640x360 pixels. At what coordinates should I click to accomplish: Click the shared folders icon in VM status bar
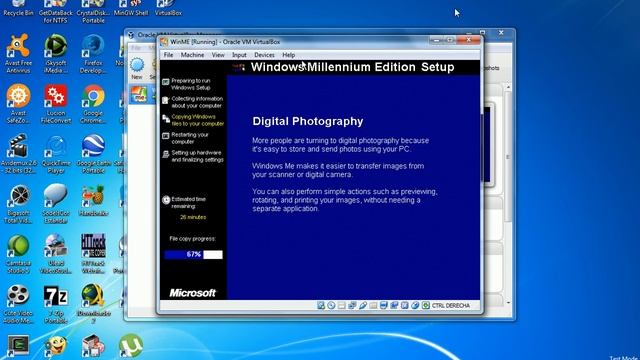tap(373, 305)
